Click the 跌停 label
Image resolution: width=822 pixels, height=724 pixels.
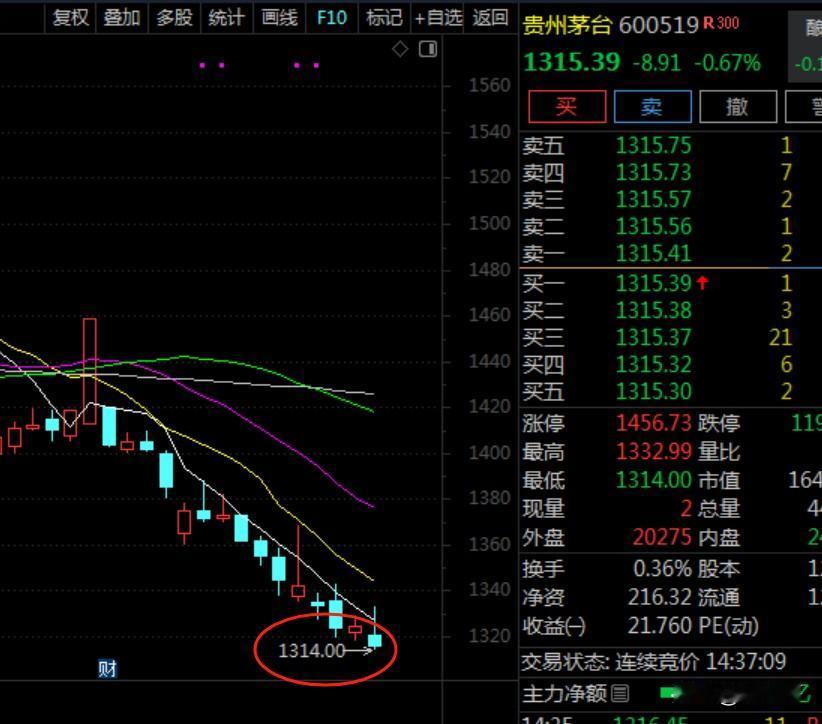[x=719, y=423]
